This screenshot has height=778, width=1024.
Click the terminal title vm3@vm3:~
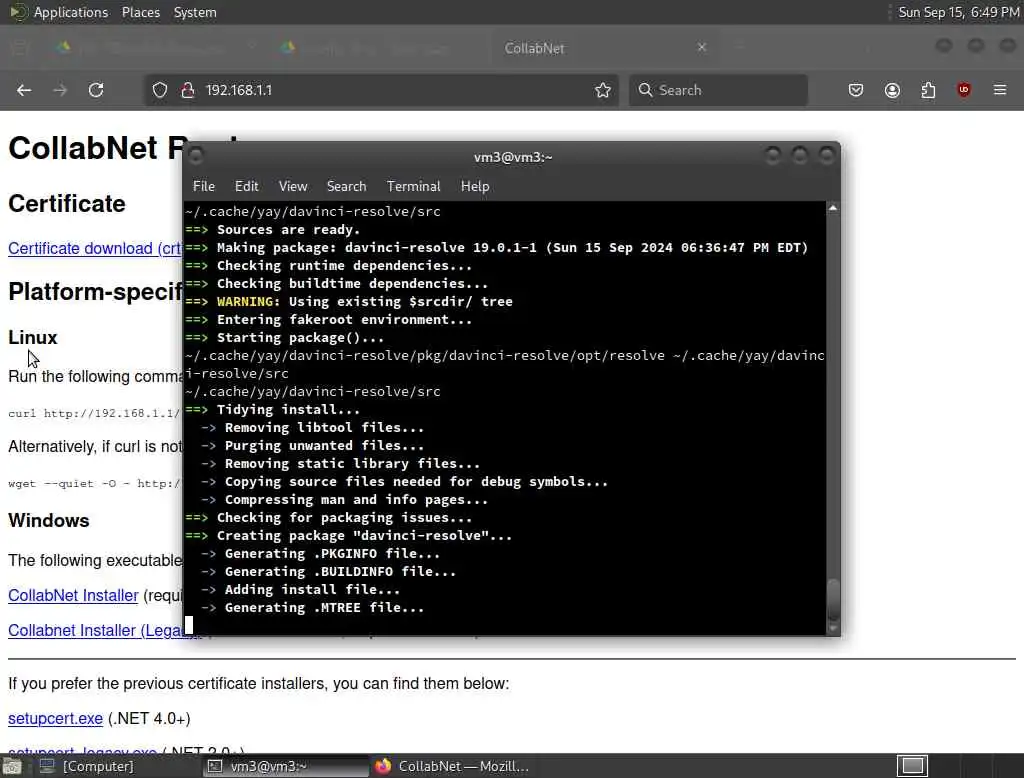coord(513,157)
